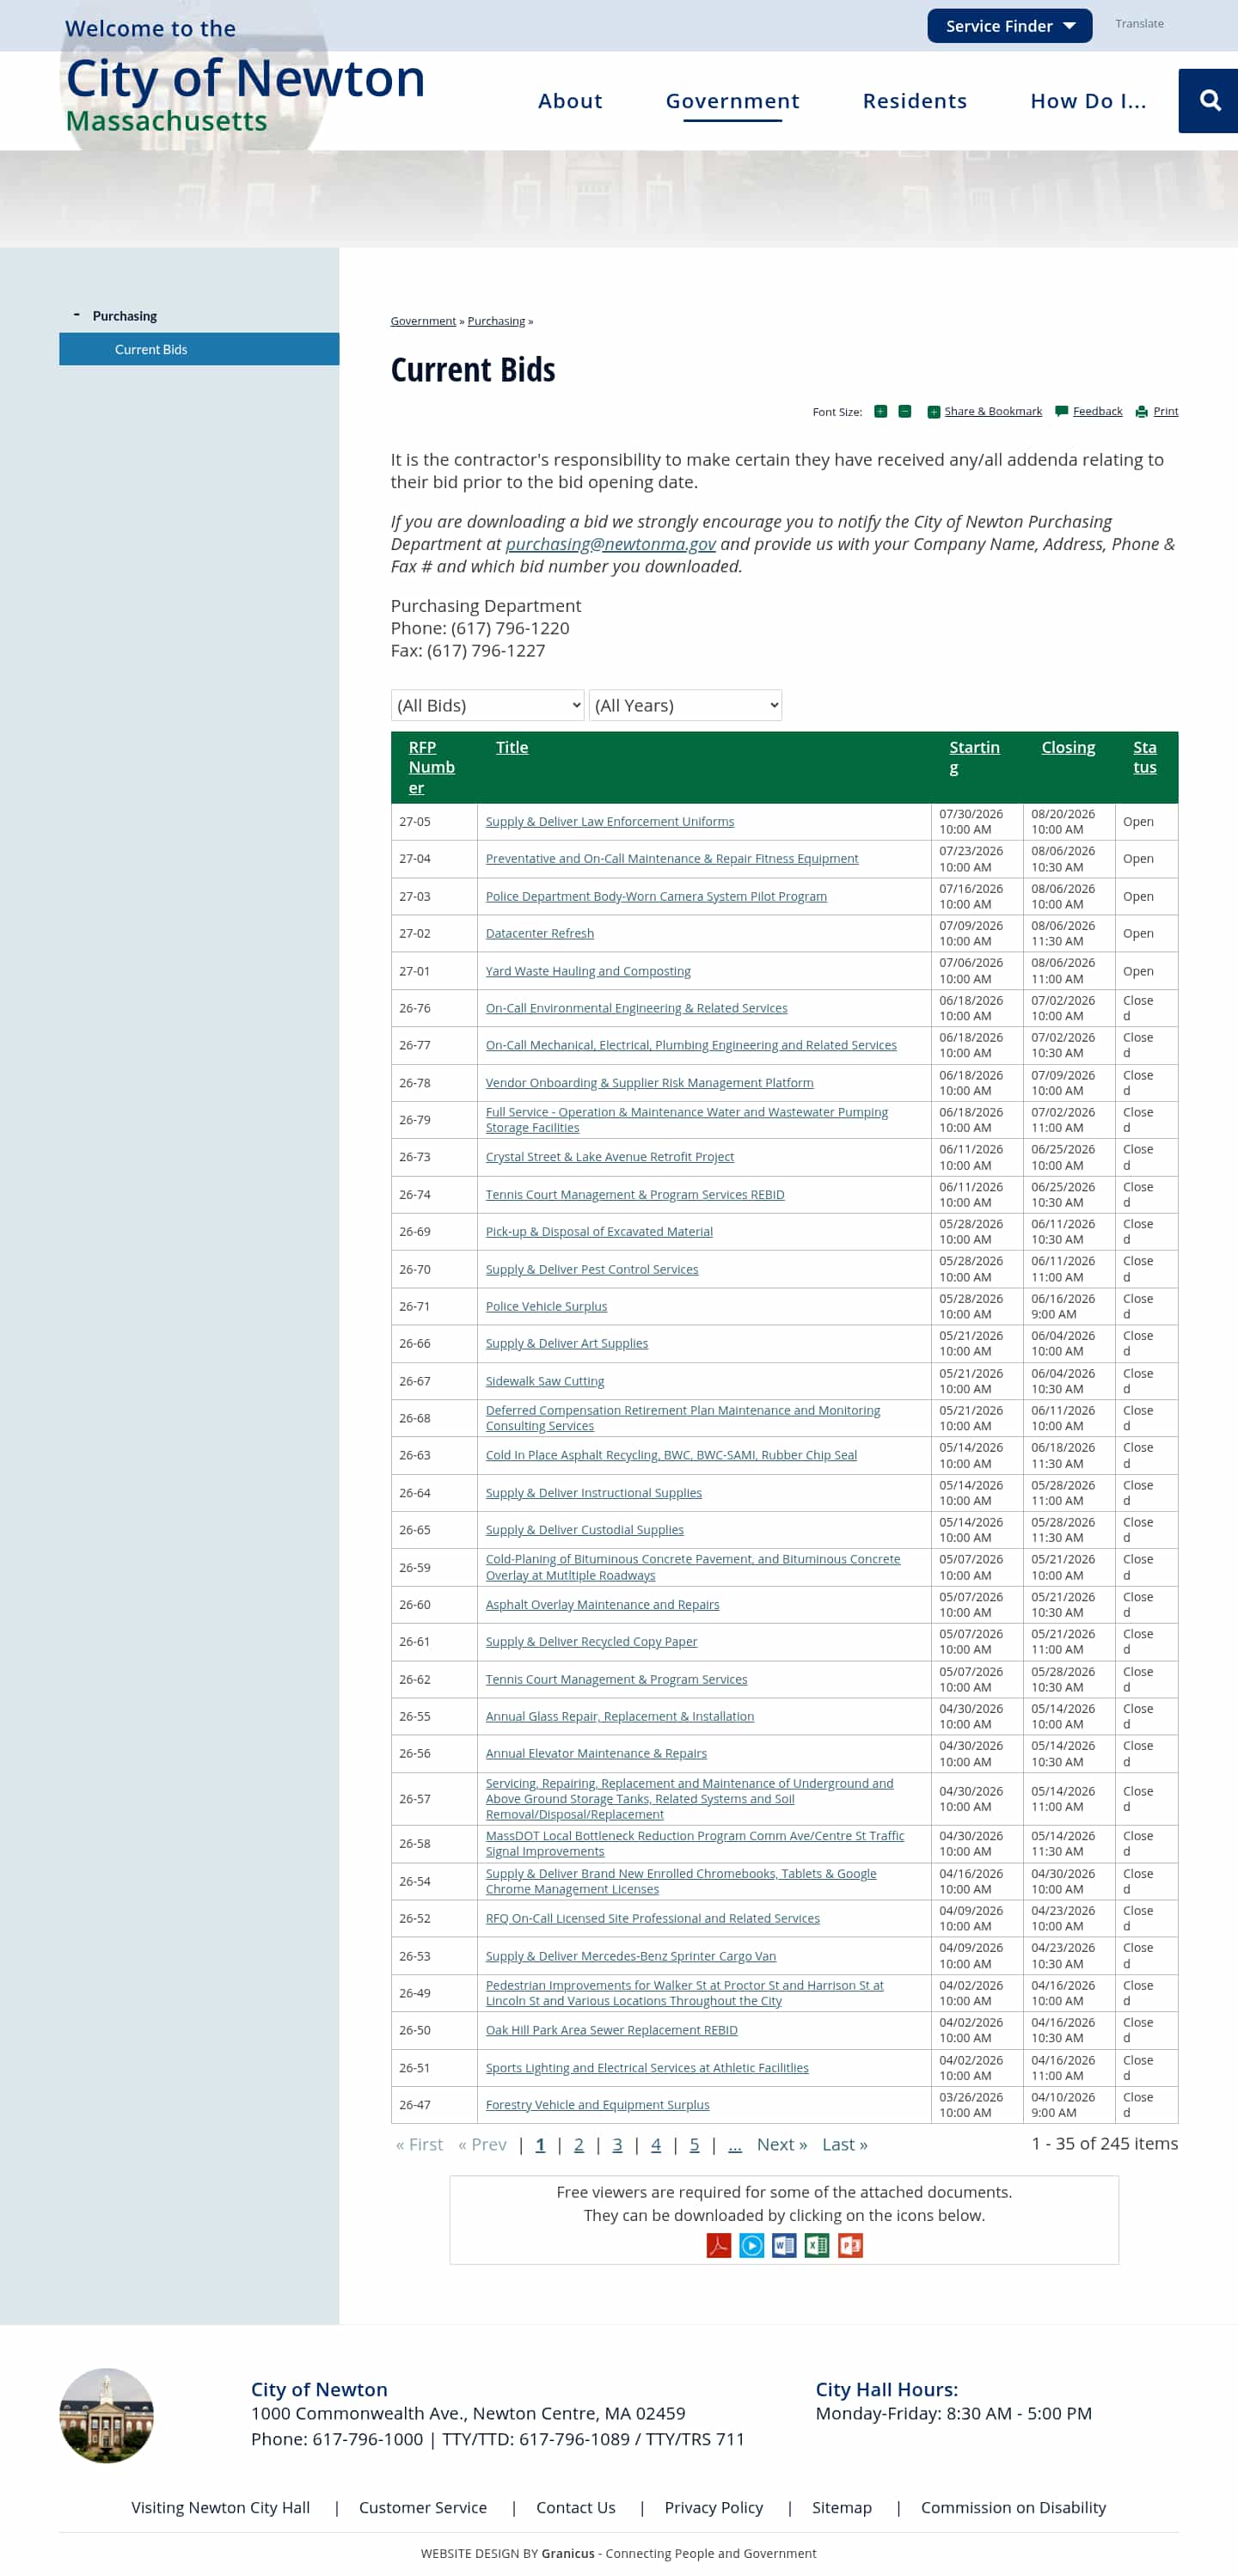Click the Translate link

tap(1140, 23)
